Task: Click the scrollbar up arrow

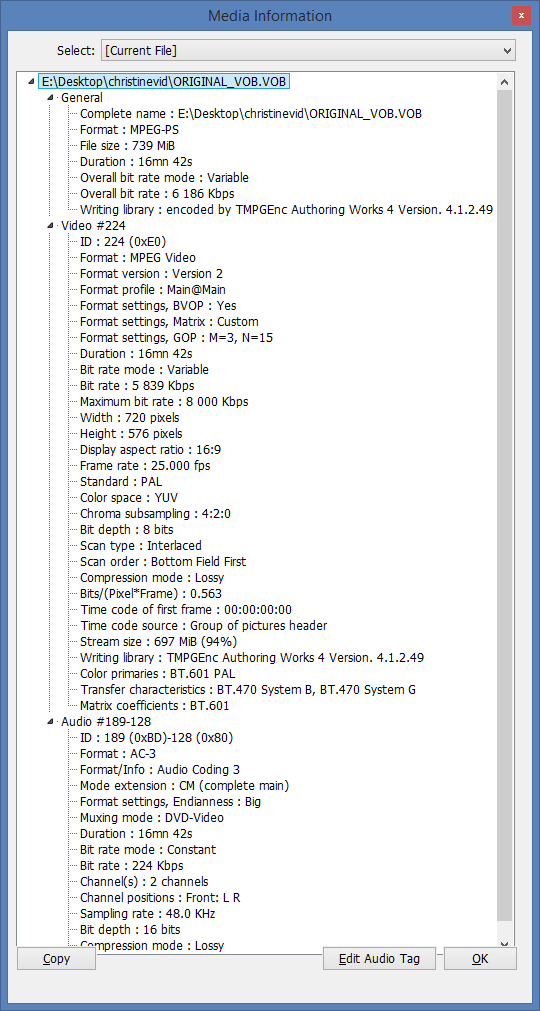Action: pyautogui.click(x=505, y=82)
